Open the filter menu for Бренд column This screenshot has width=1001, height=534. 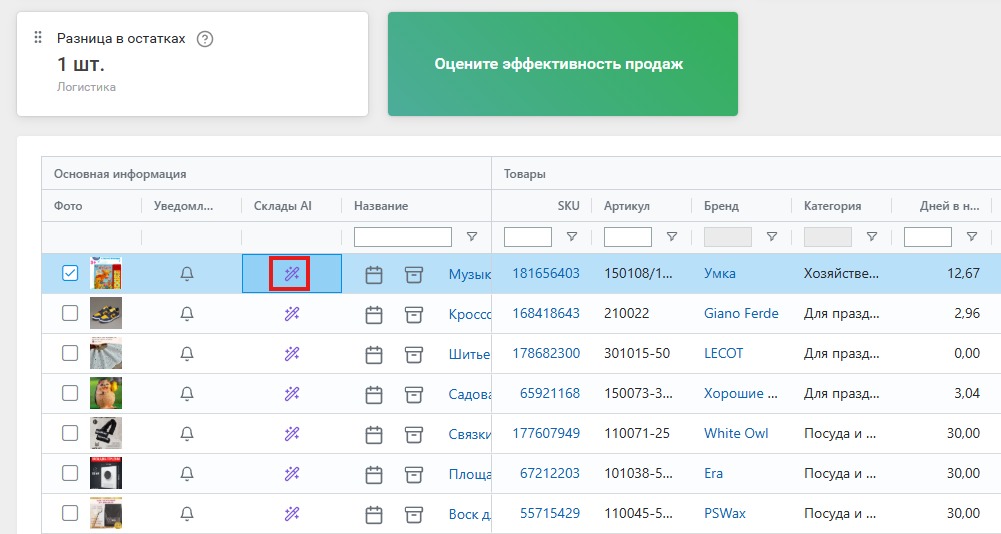(x=772, y=237)
